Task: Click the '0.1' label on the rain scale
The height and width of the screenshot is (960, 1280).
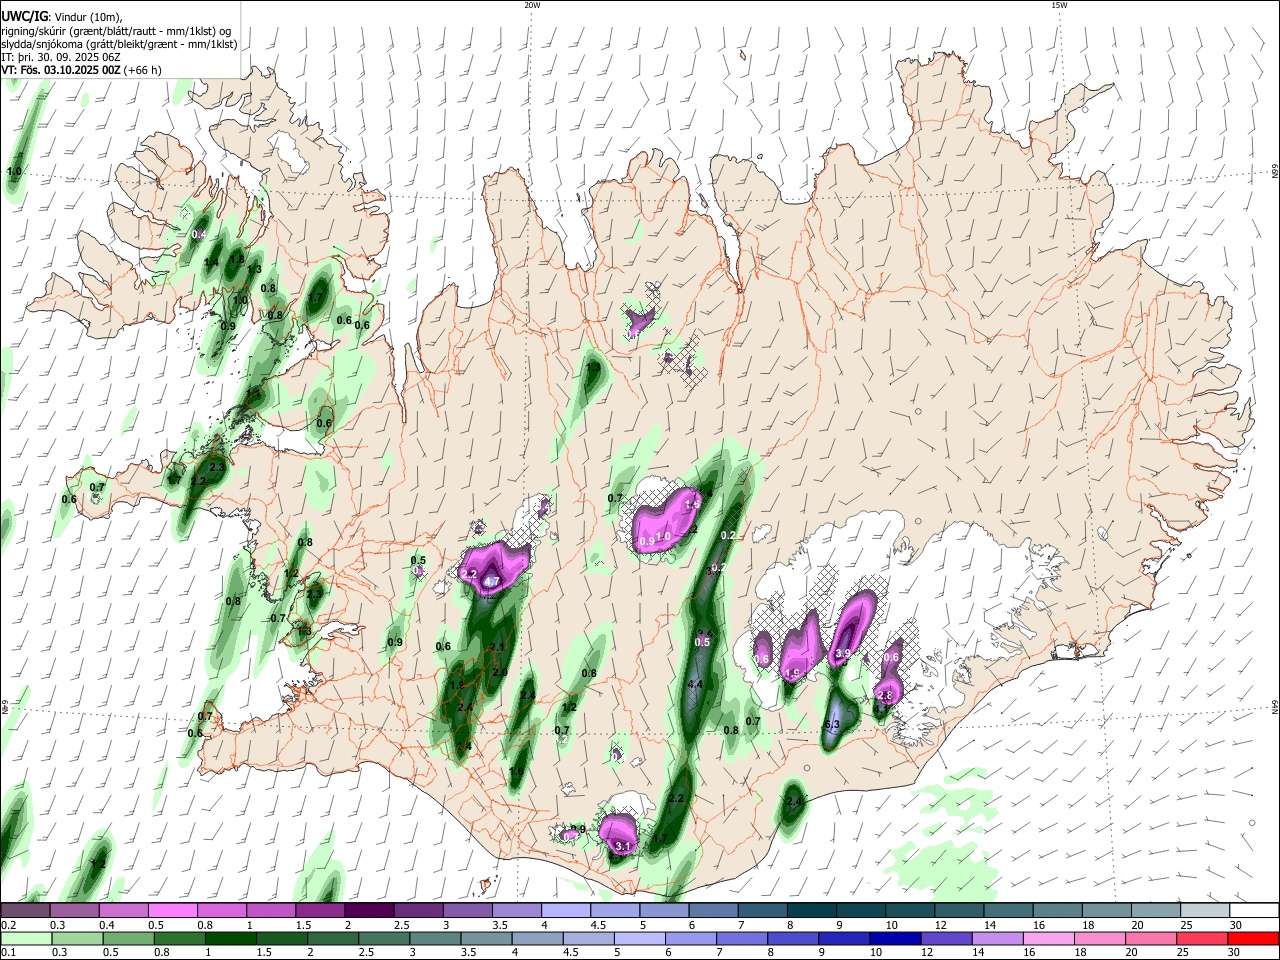Action: (x=8, y=953)
